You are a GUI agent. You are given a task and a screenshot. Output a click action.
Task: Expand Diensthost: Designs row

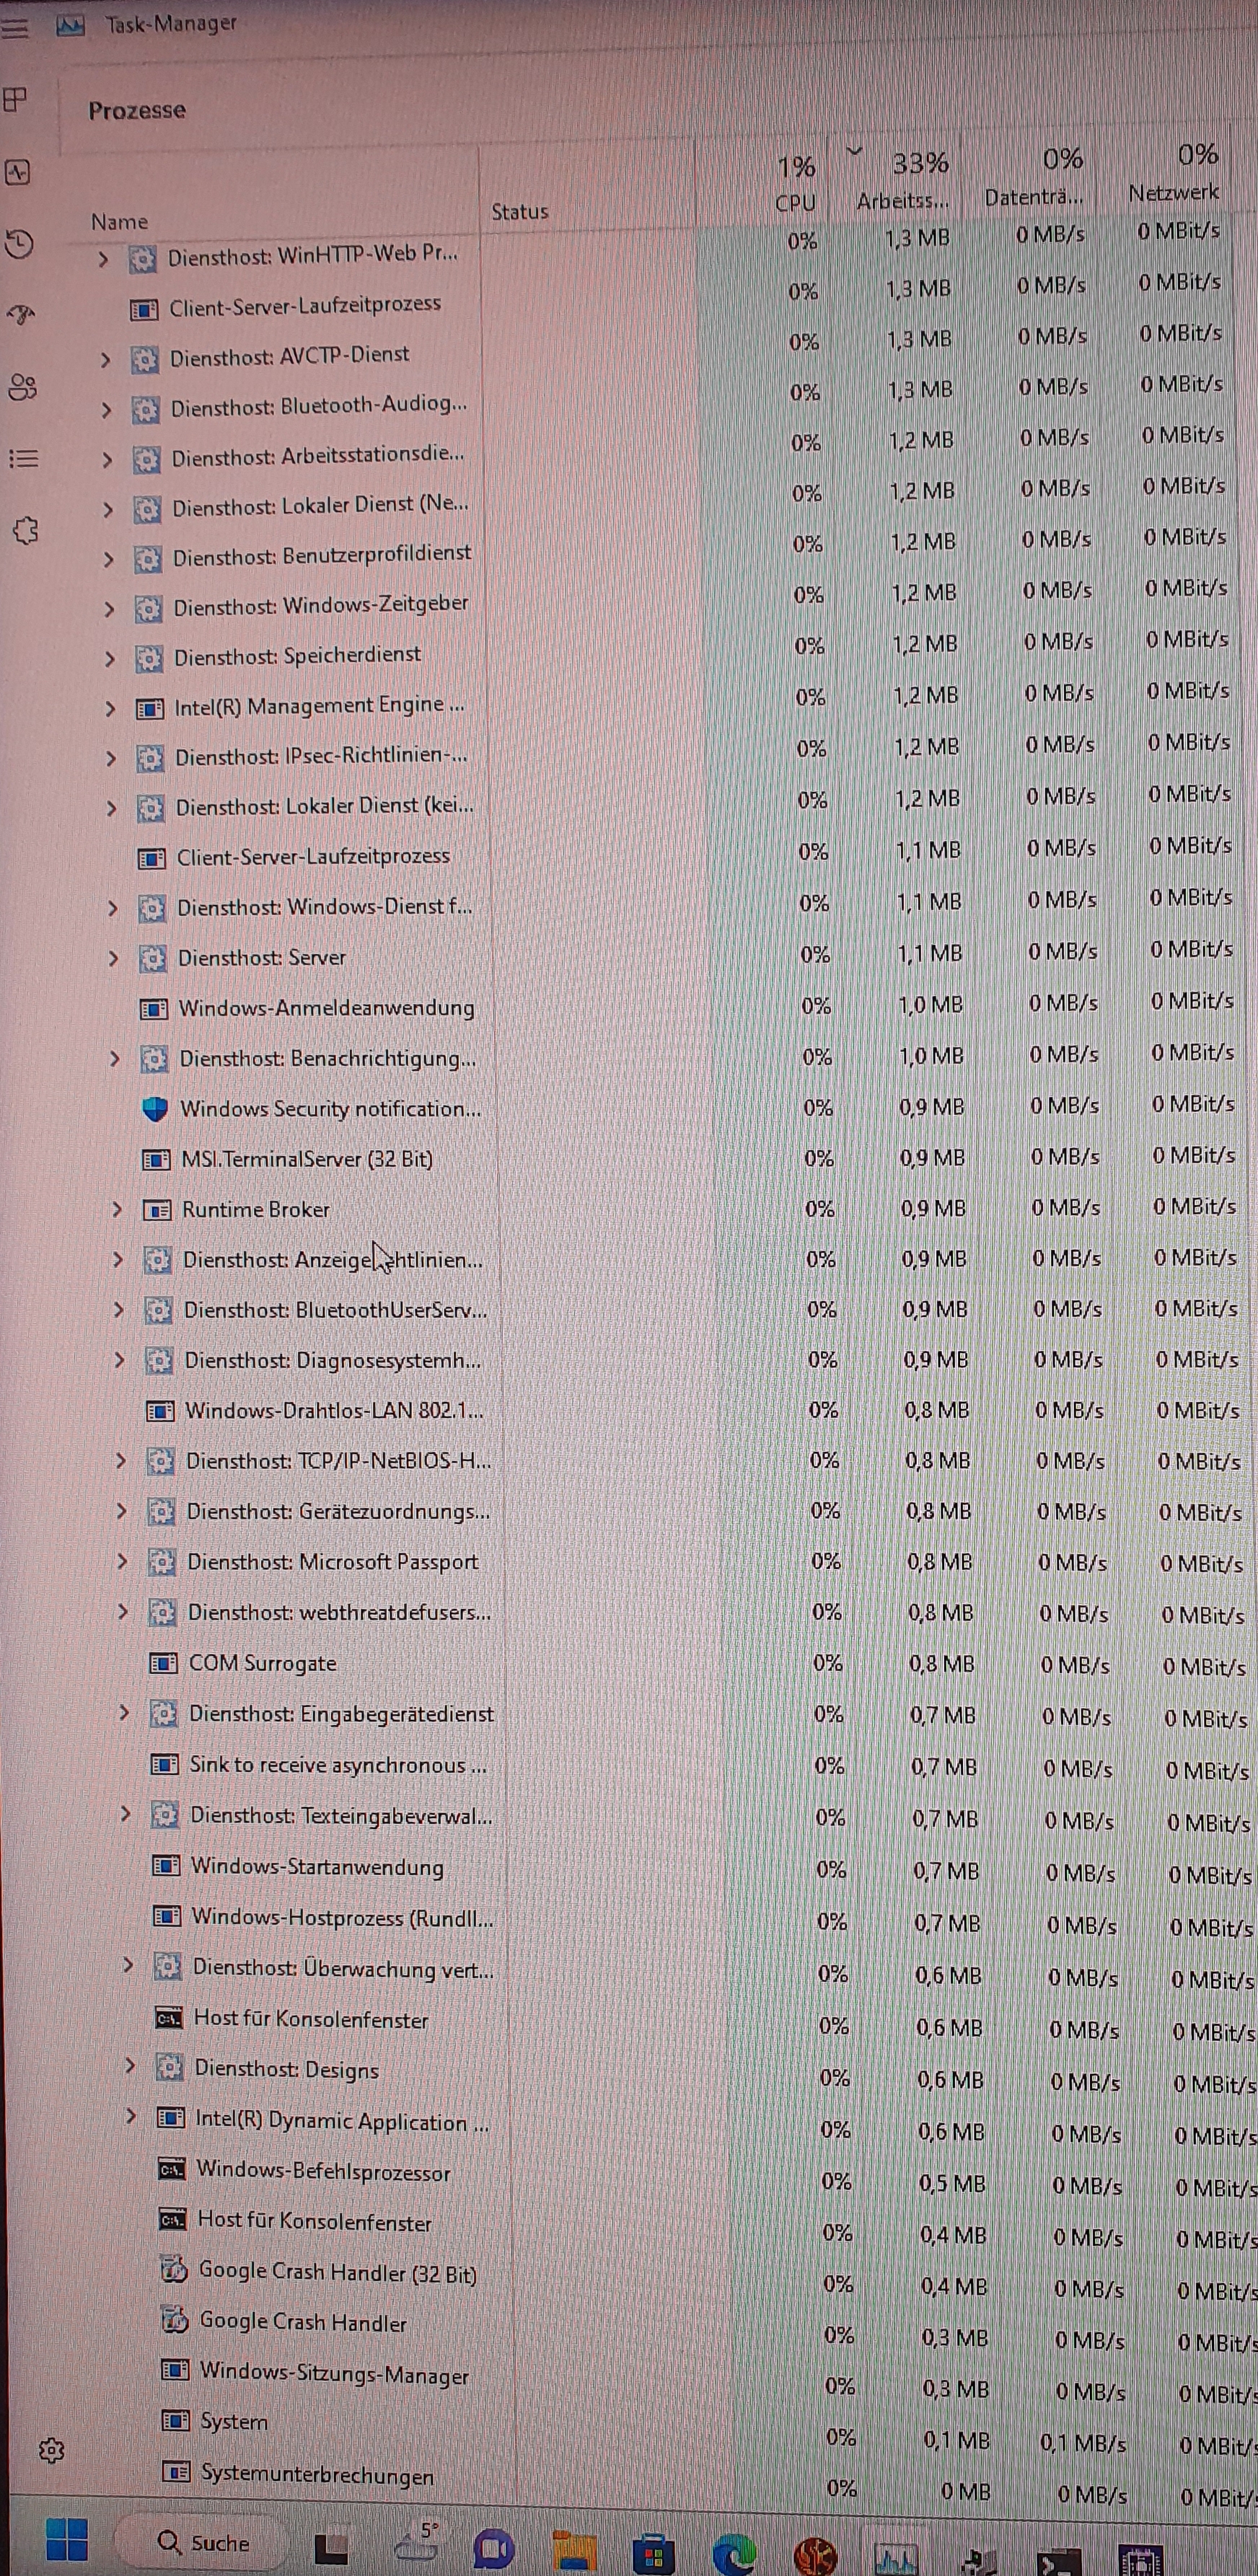129,2065
